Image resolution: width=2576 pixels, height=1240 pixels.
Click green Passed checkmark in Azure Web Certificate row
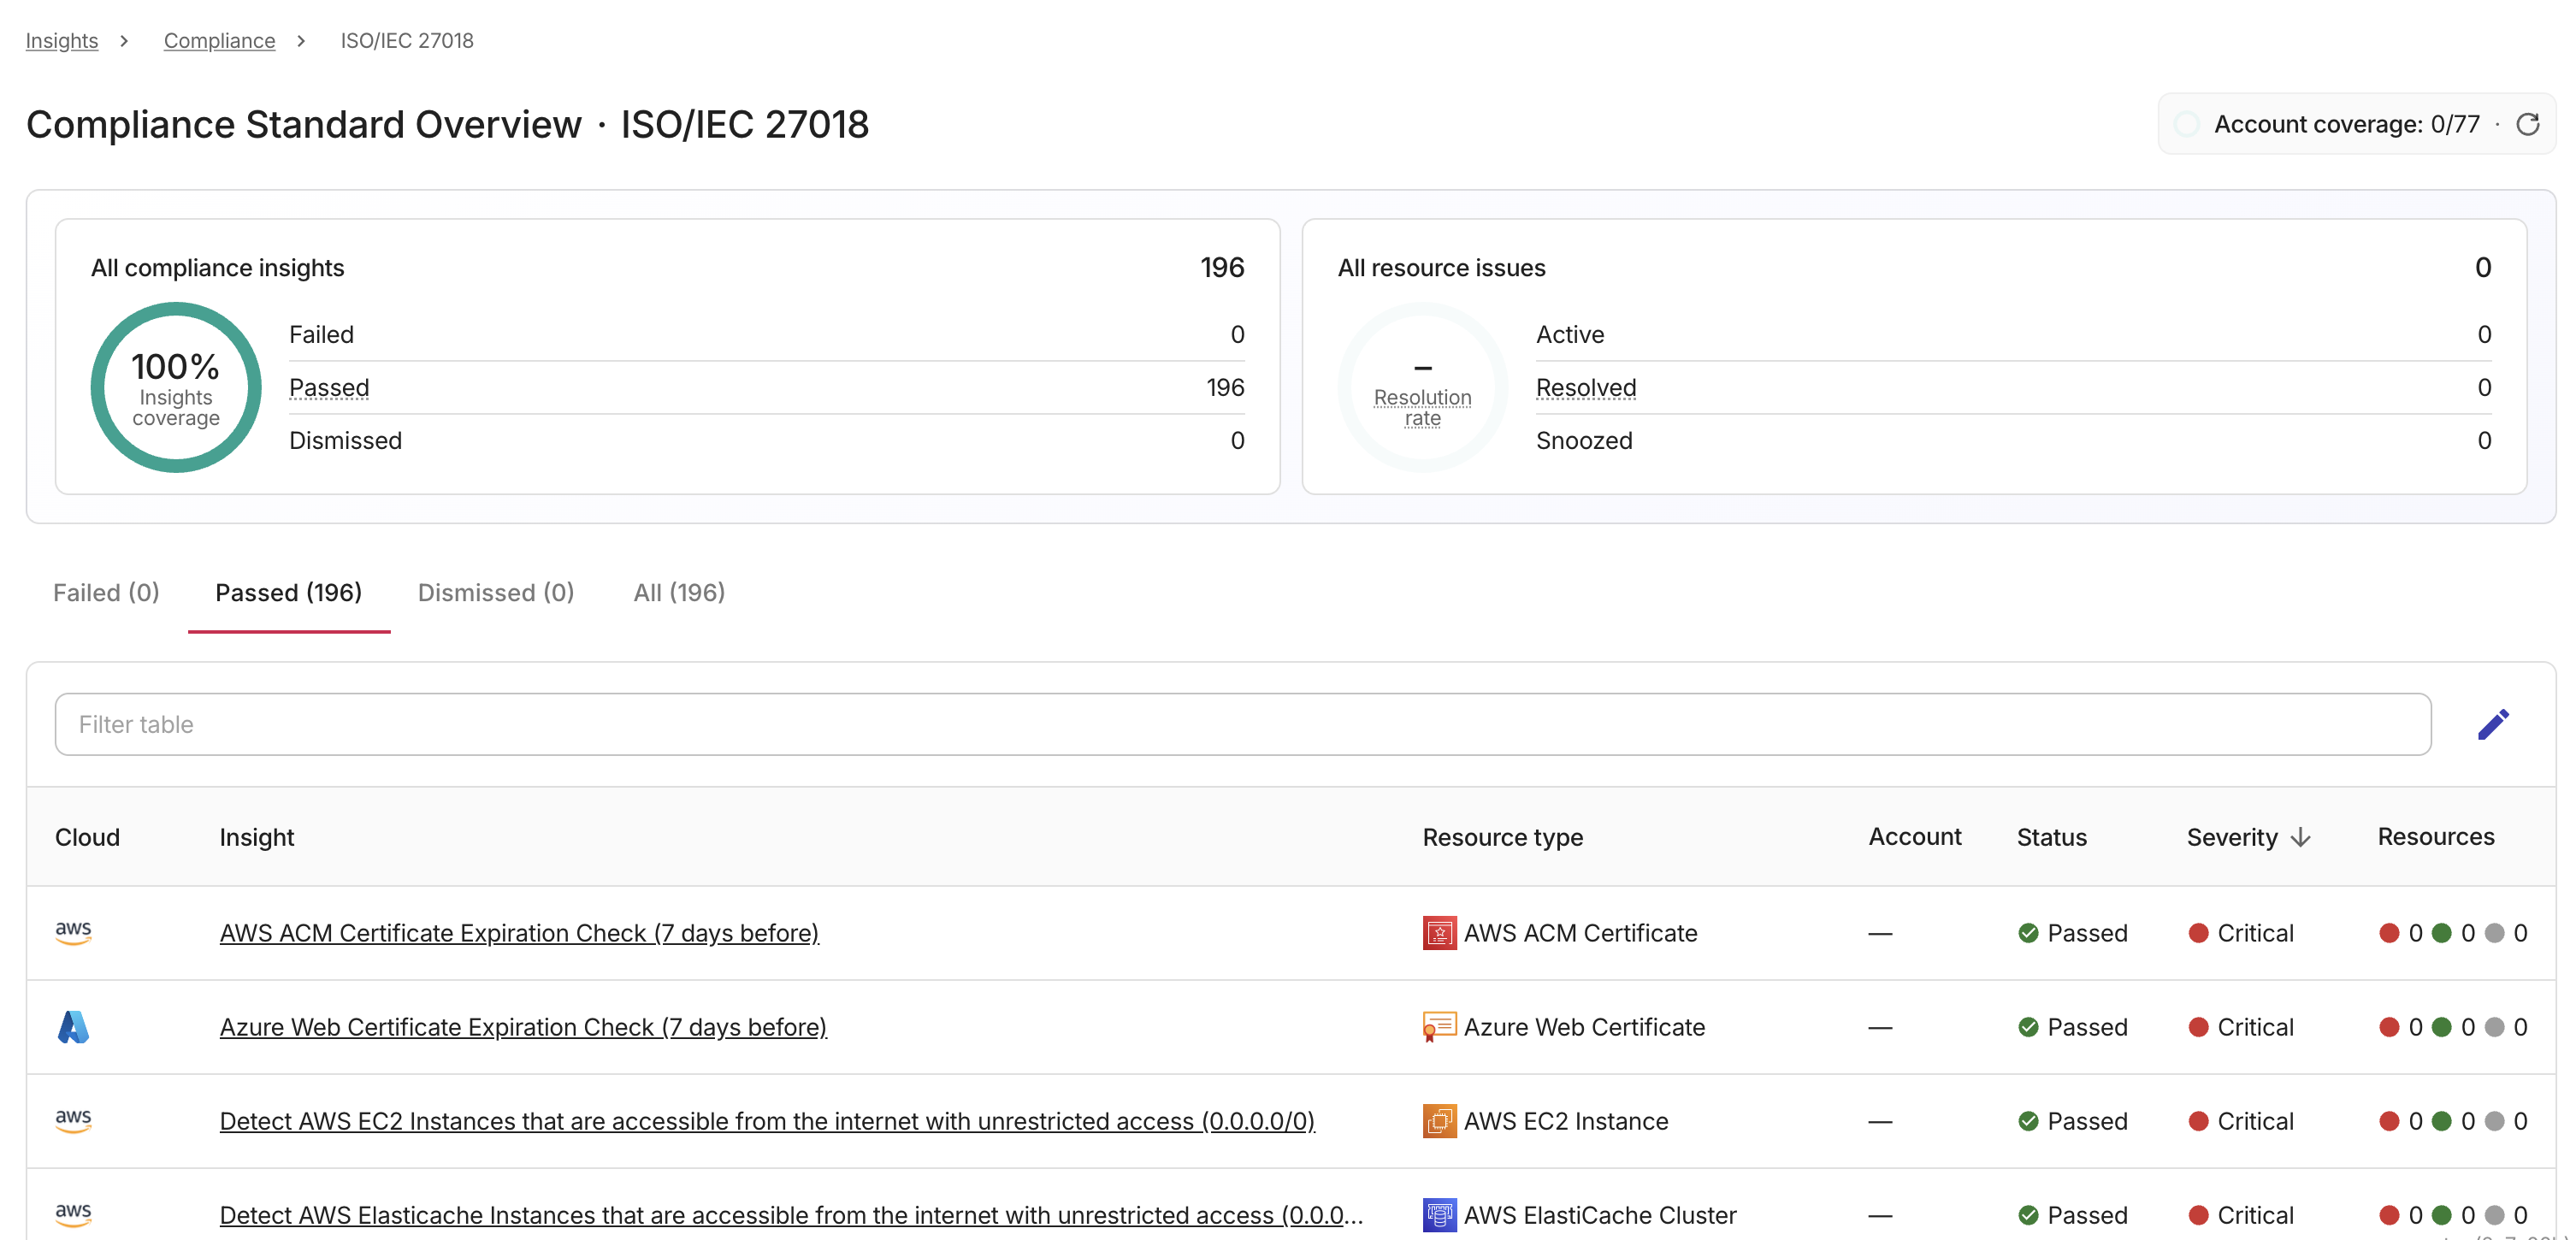tap(2028, 1027)
